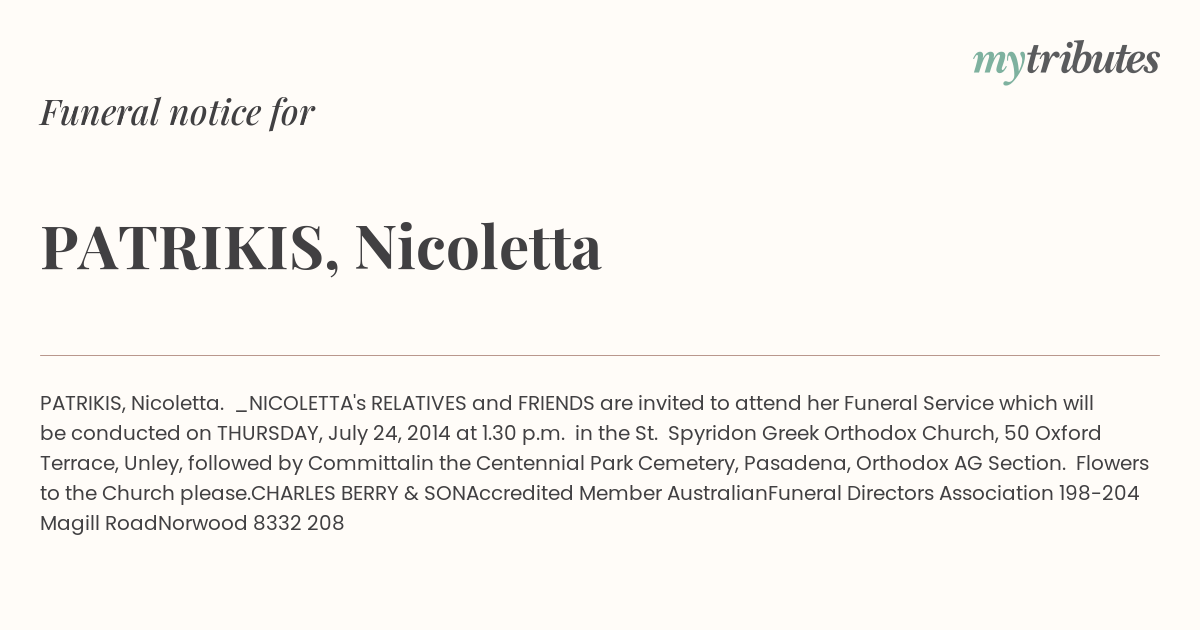The image size is (1200, 630).
Task: Click the "Magill Road" address text
Action: (x=99, y=523)
